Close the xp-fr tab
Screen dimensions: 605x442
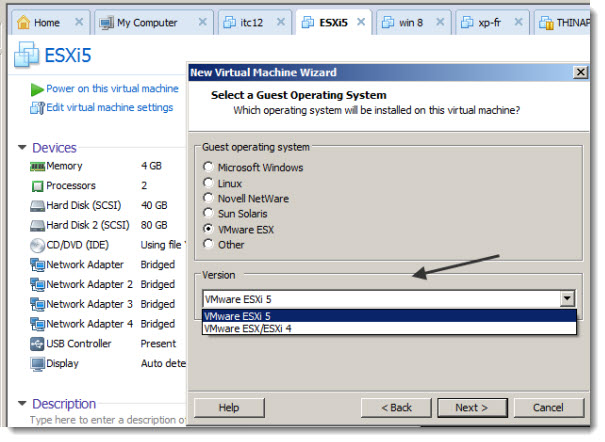point(519,22)
